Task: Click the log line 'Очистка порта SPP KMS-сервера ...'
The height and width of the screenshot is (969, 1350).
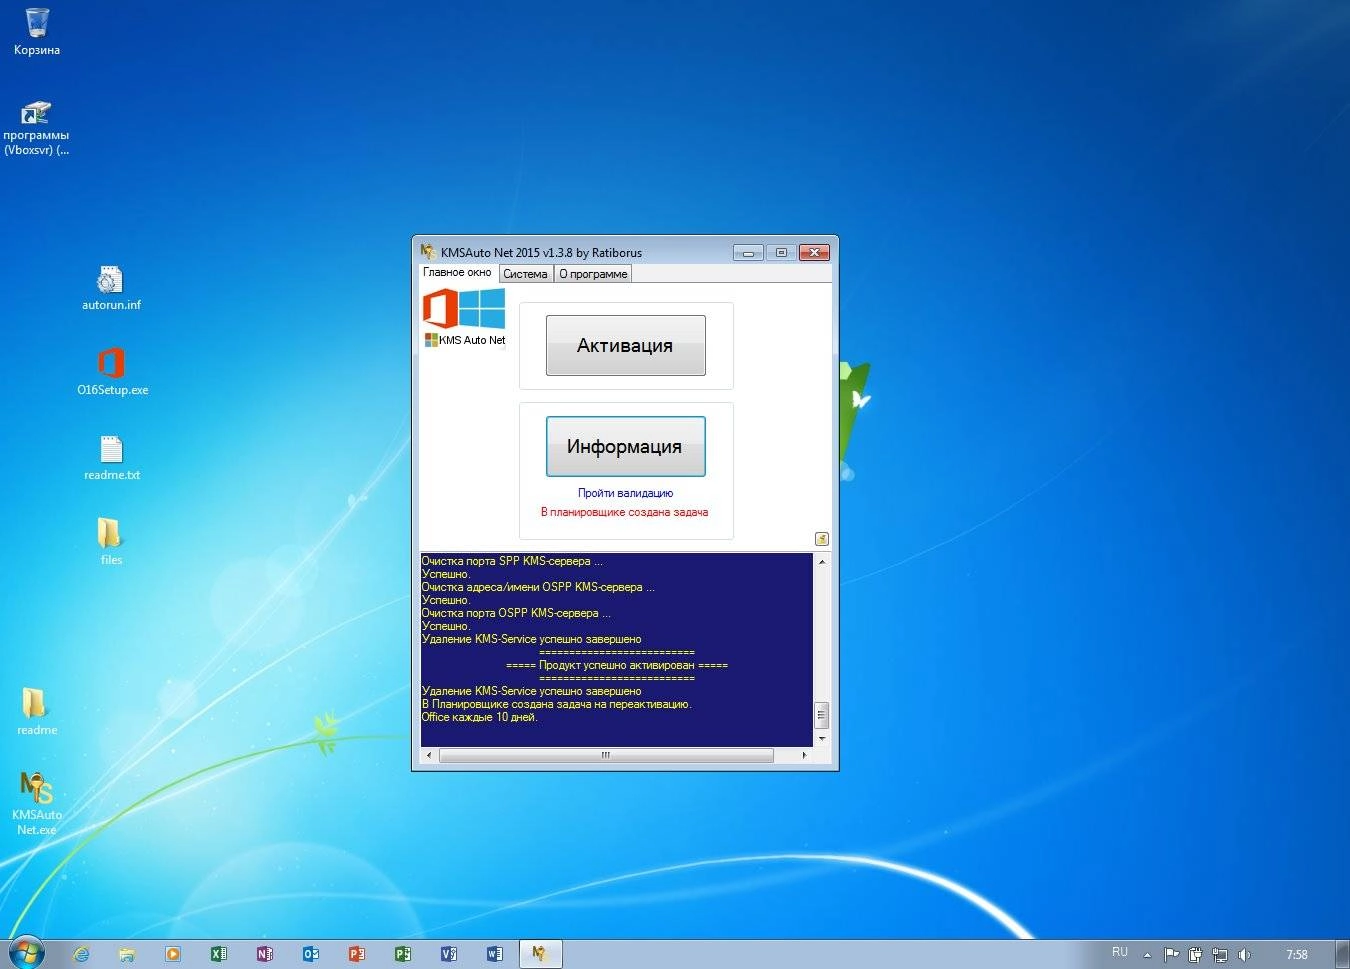Action: point(512,561)
